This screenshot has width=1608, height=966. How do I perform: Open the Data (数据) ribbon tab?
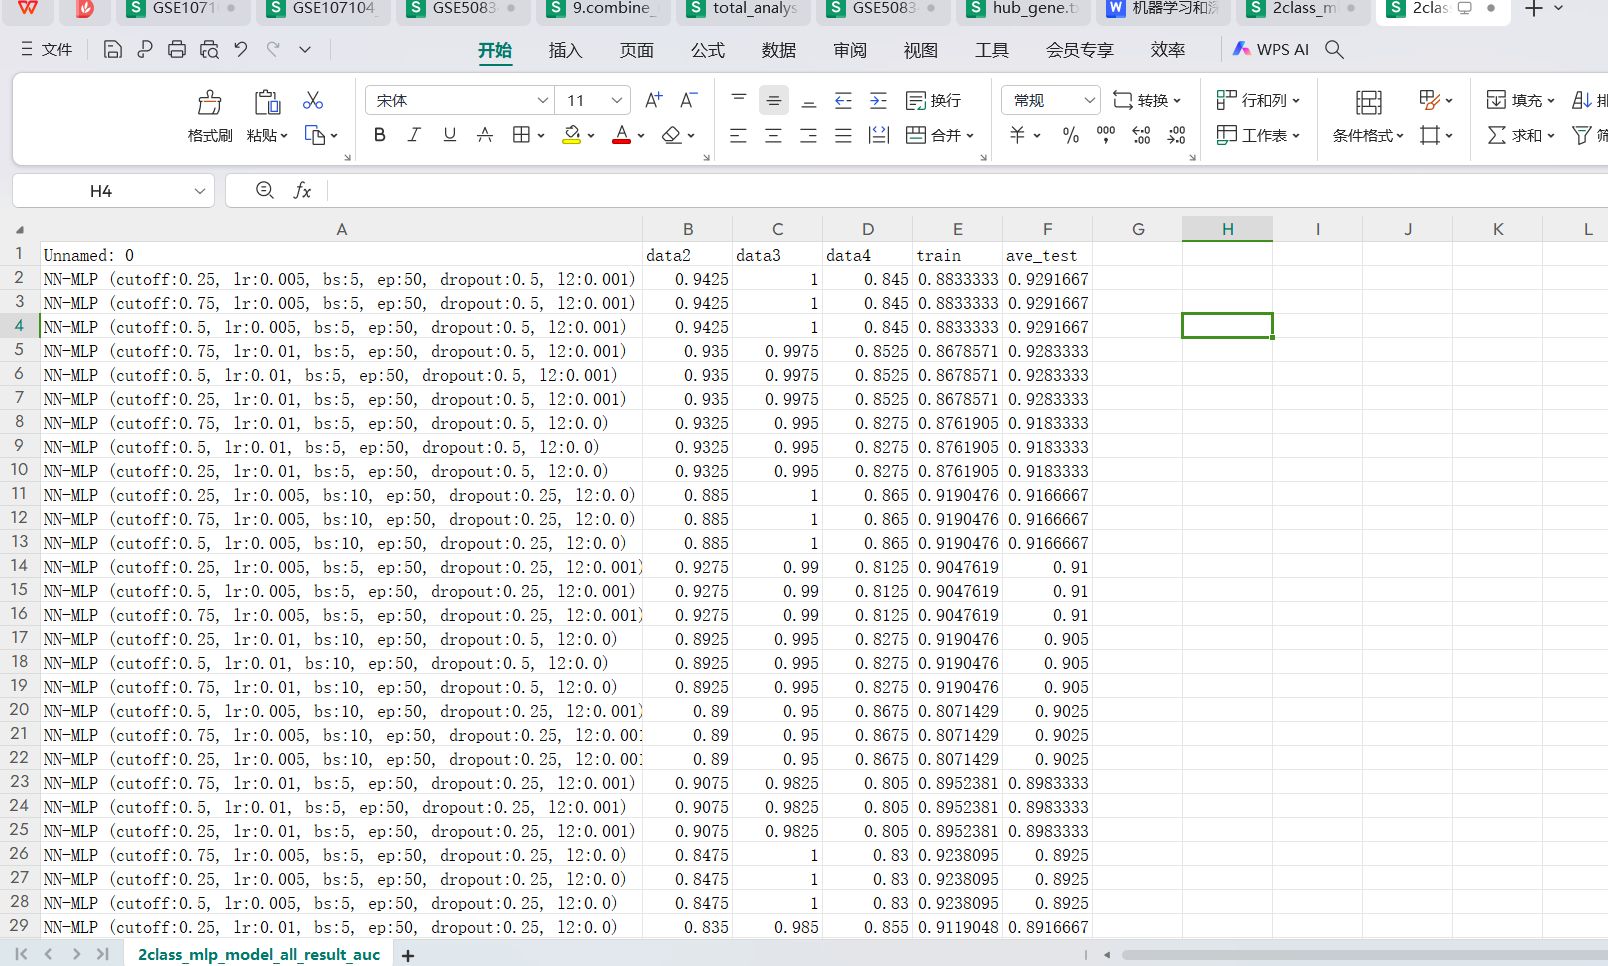point(779,50)
